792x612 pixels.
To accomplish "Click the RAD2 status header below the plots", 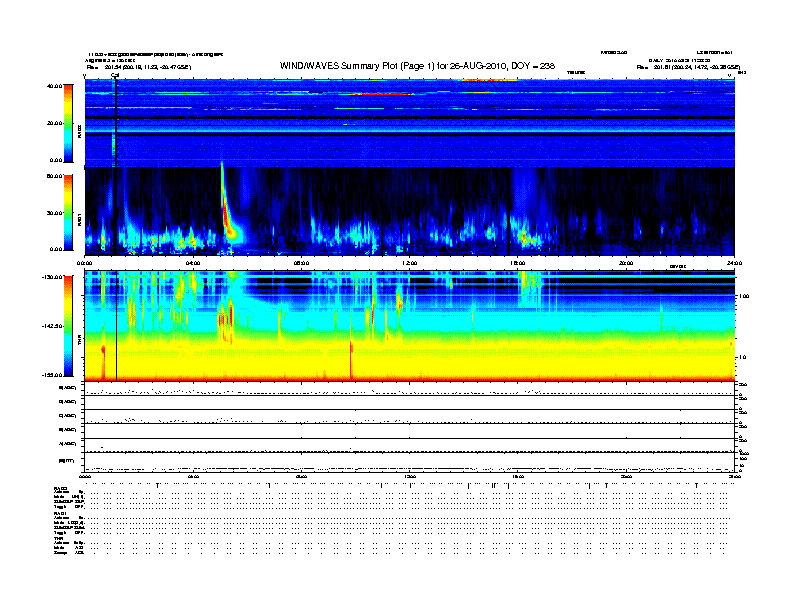I will click(61, 489).
